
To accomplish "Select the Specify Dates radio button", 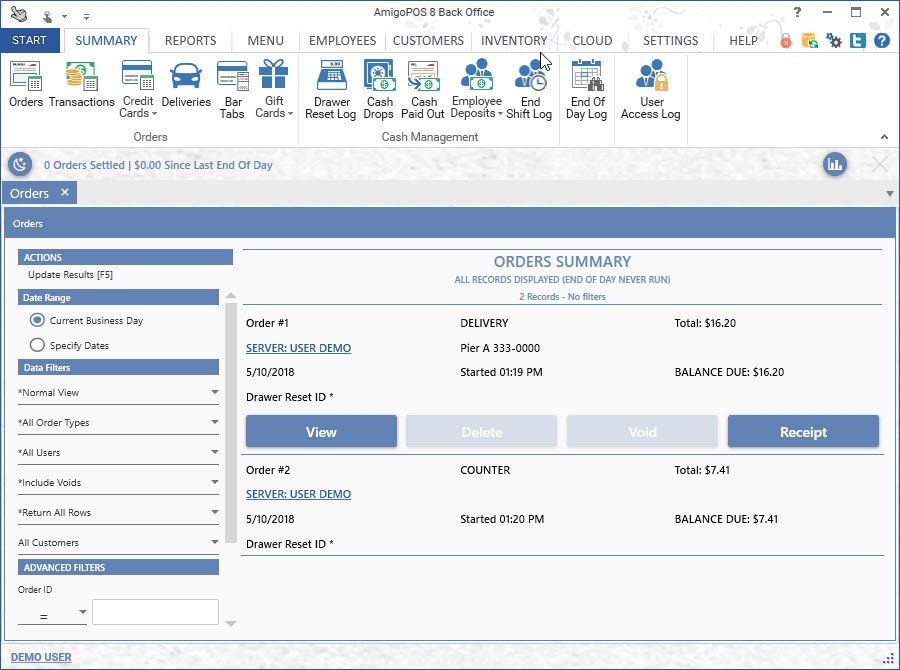I will [38, 345].
